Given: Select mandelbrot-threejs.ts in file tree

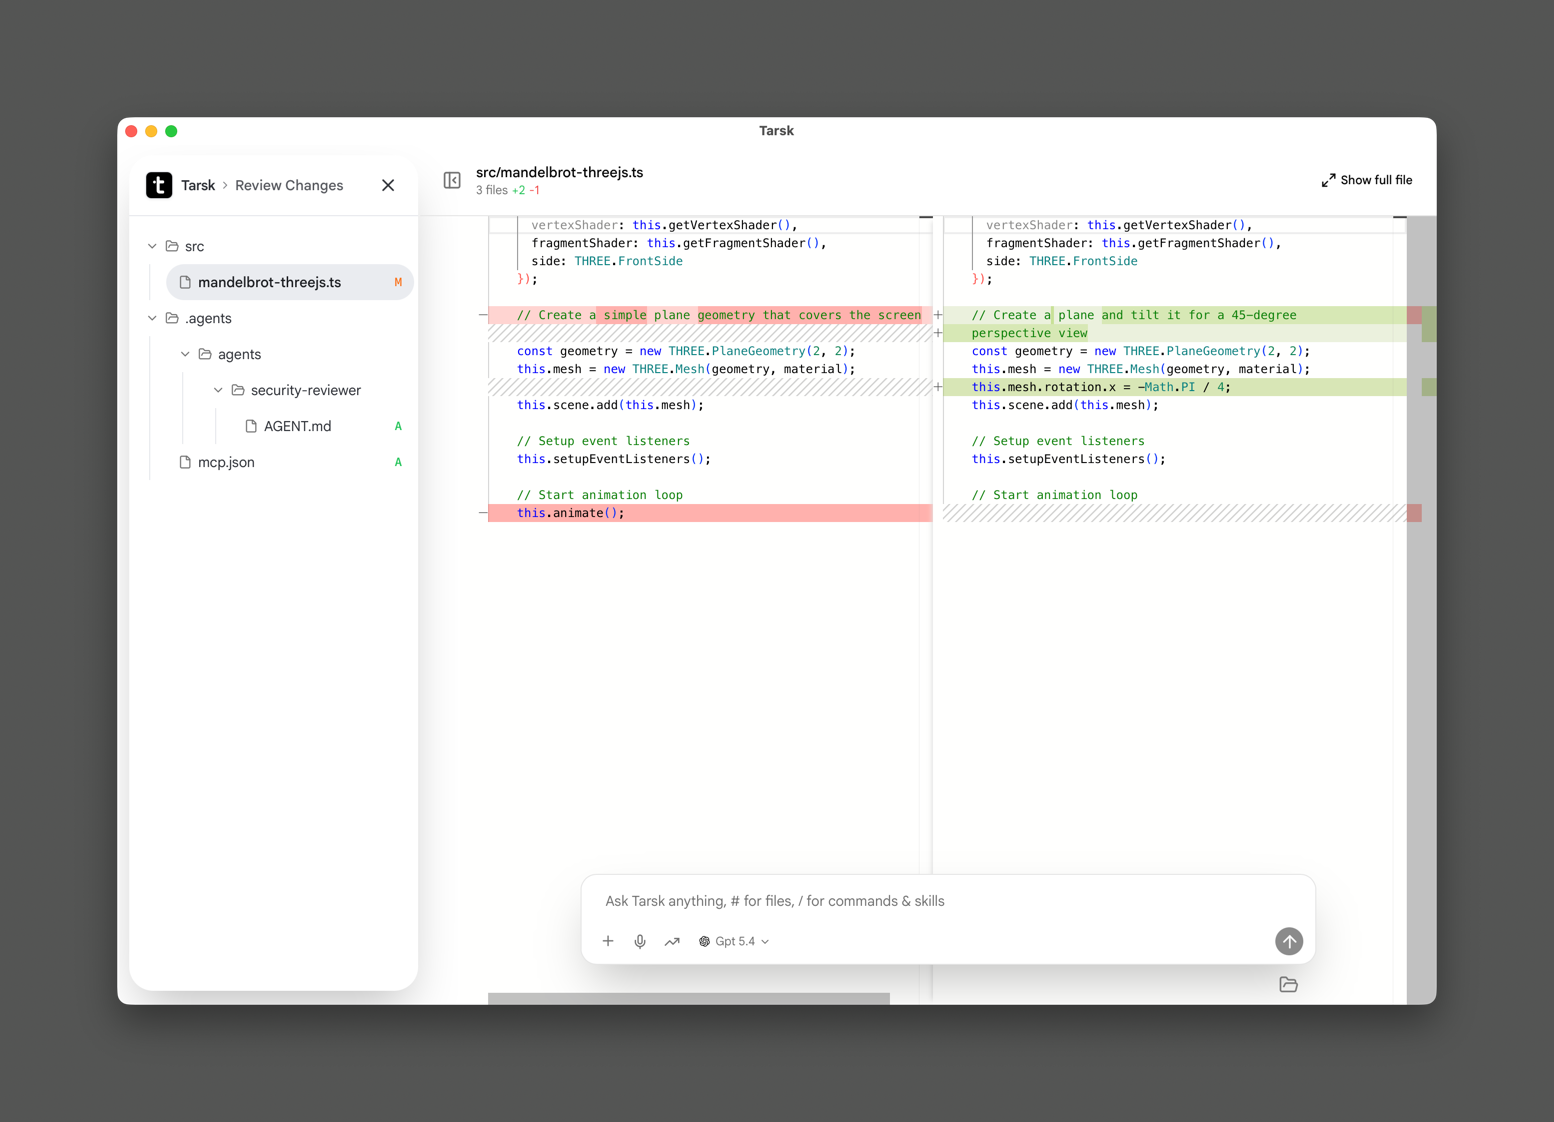Looking at the screenshot, I should coord(269,282).
